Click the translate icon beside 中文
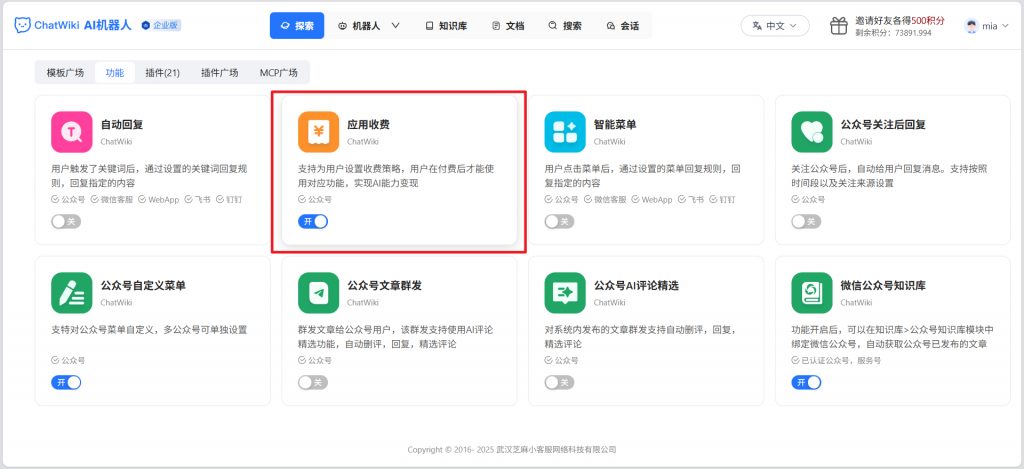Screen dimensions: 1024x469 pyautogui.click(x=757, y=26)
